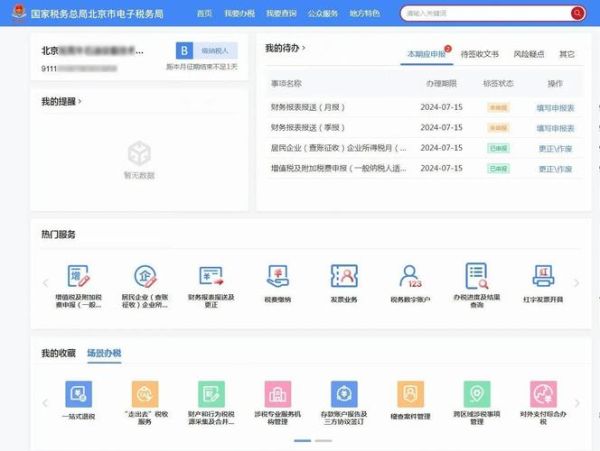The image size is (600, 451).
Task: Select the 本期应申报 tab
Action: [427, 54]
